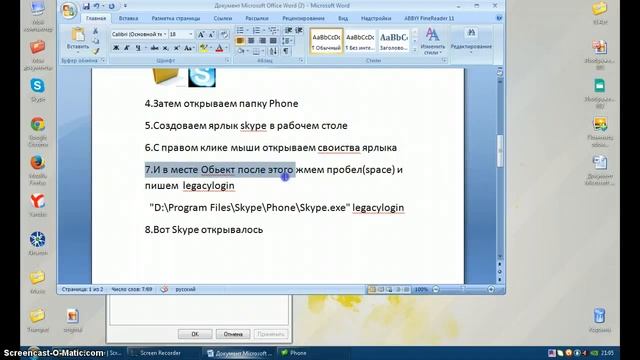640x360 pixels.
Task: Click the zoom slider in status bar
Action: tap(463, 289)
